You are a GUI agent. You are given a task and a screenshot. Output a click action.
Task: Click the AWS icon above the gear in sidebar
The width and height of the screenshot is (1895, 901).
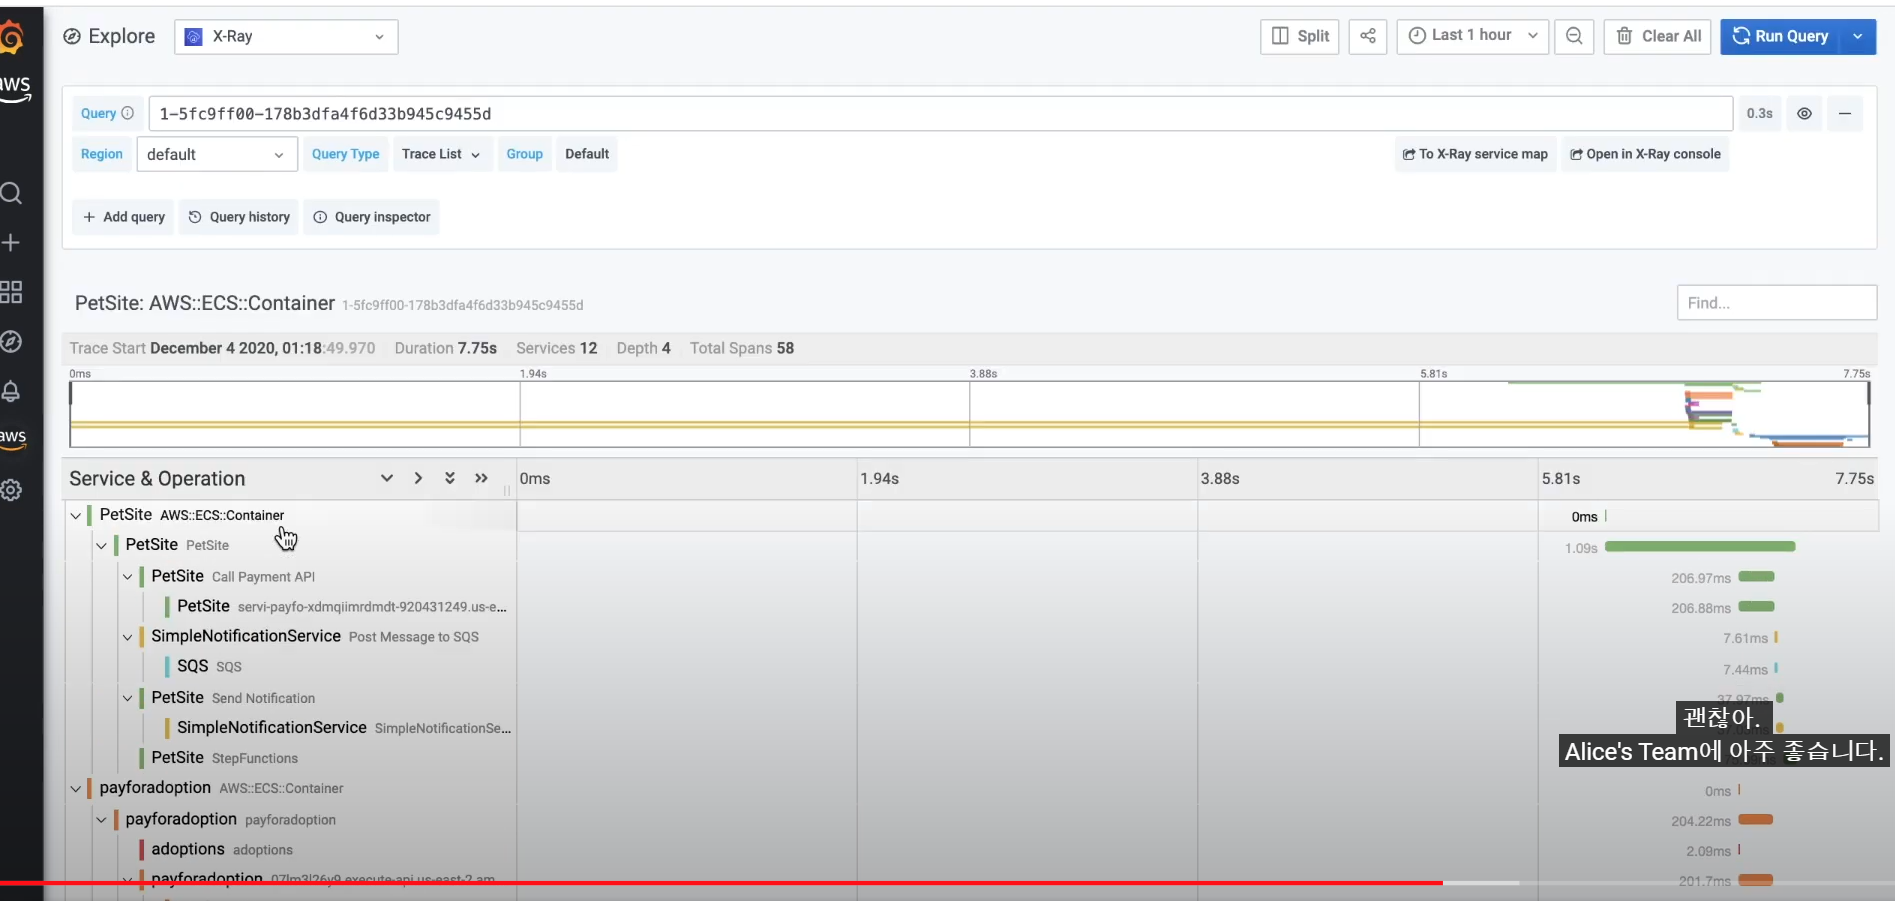(12, 439)
